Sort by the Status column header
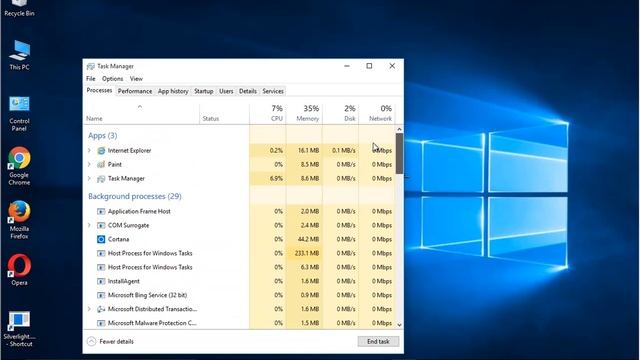This screenshot has width=640, height=360. [224, 113]
